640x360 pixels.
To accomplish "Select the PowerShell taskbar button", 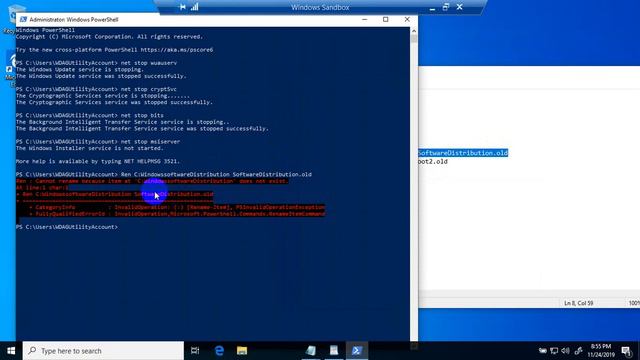I will [x=357, y=351].
